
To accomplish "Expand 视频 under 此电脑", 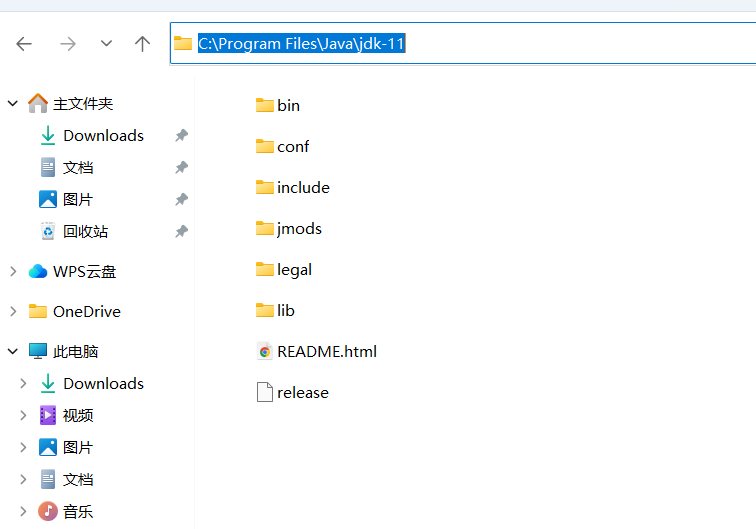I will [x=23, y=415].
